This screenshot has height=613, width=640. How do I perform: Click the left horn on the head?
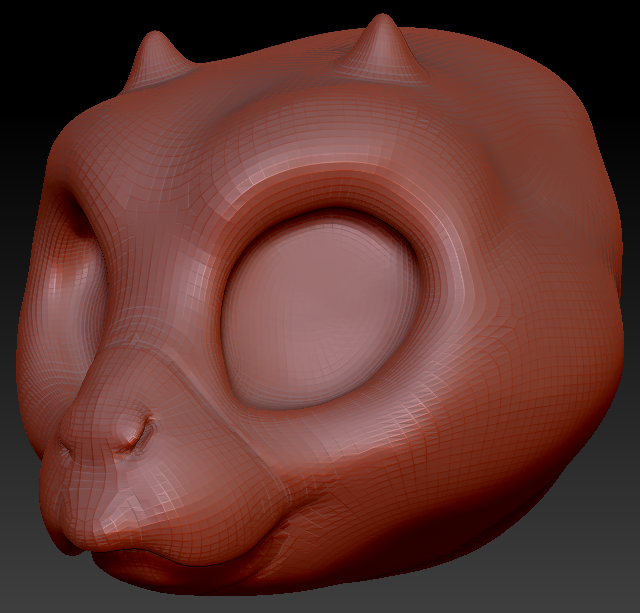(155, 58)
